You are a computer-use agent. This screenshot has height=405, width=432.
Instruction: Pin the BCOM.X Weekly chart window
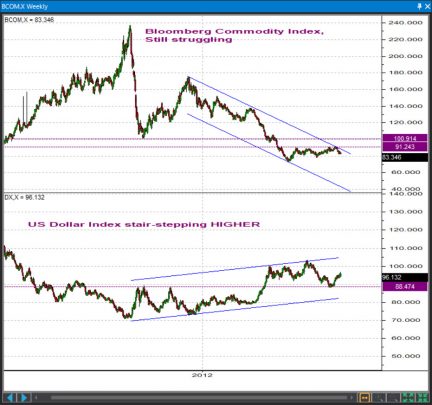pos(419,6)
